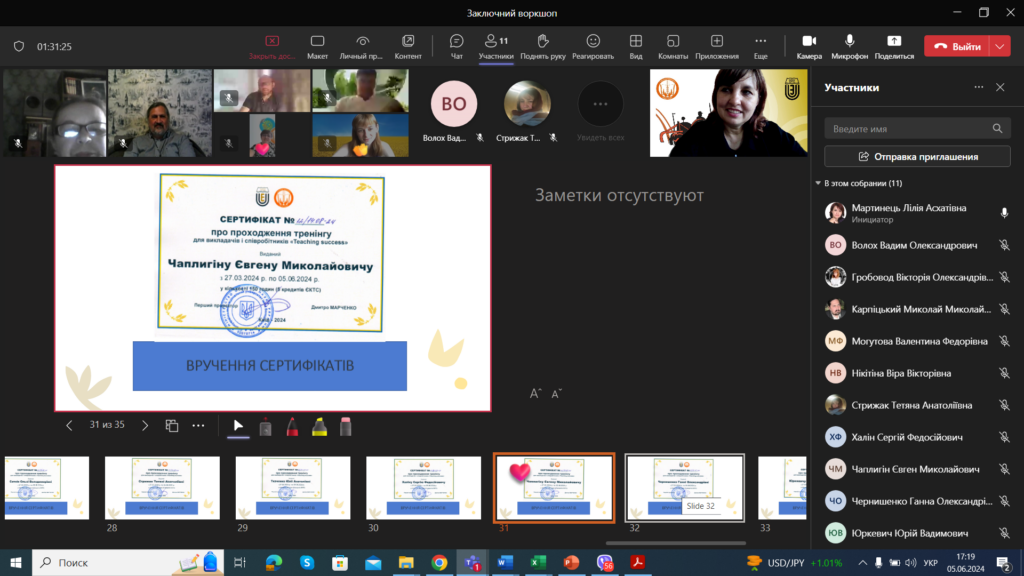The width and height of the screenshot is (1024, 576).
Task: Select the red pen annotation tool
Action: [x=292, y=426]
